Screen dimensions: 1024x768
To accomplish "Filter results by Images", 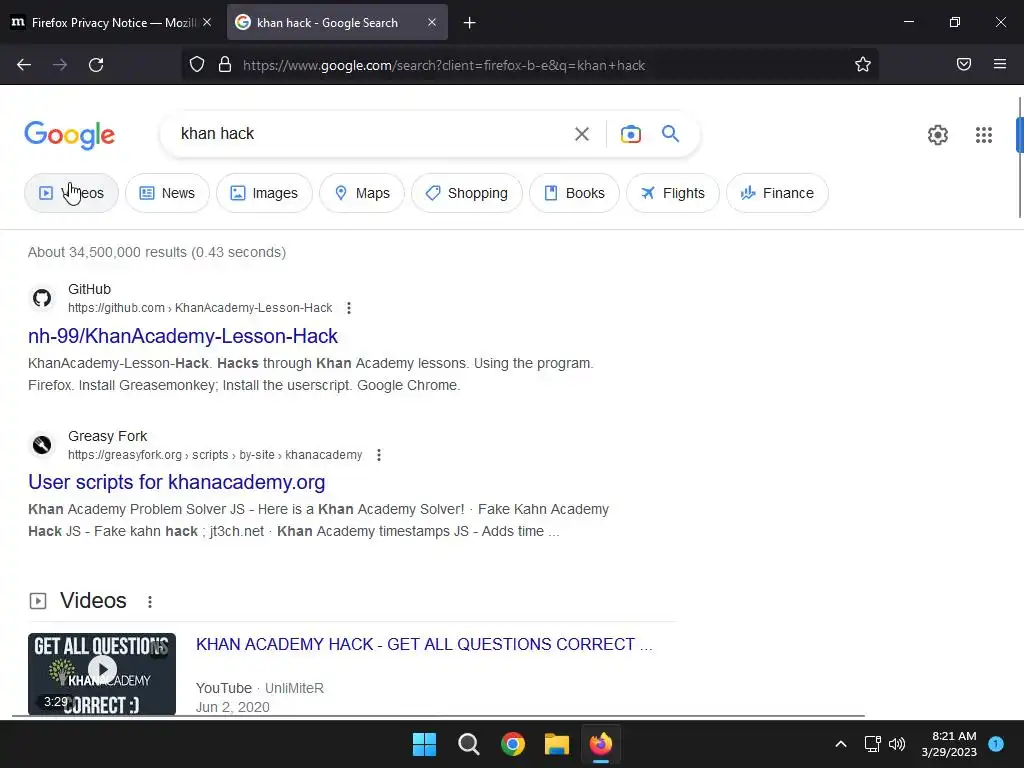I will pos(264,193).
